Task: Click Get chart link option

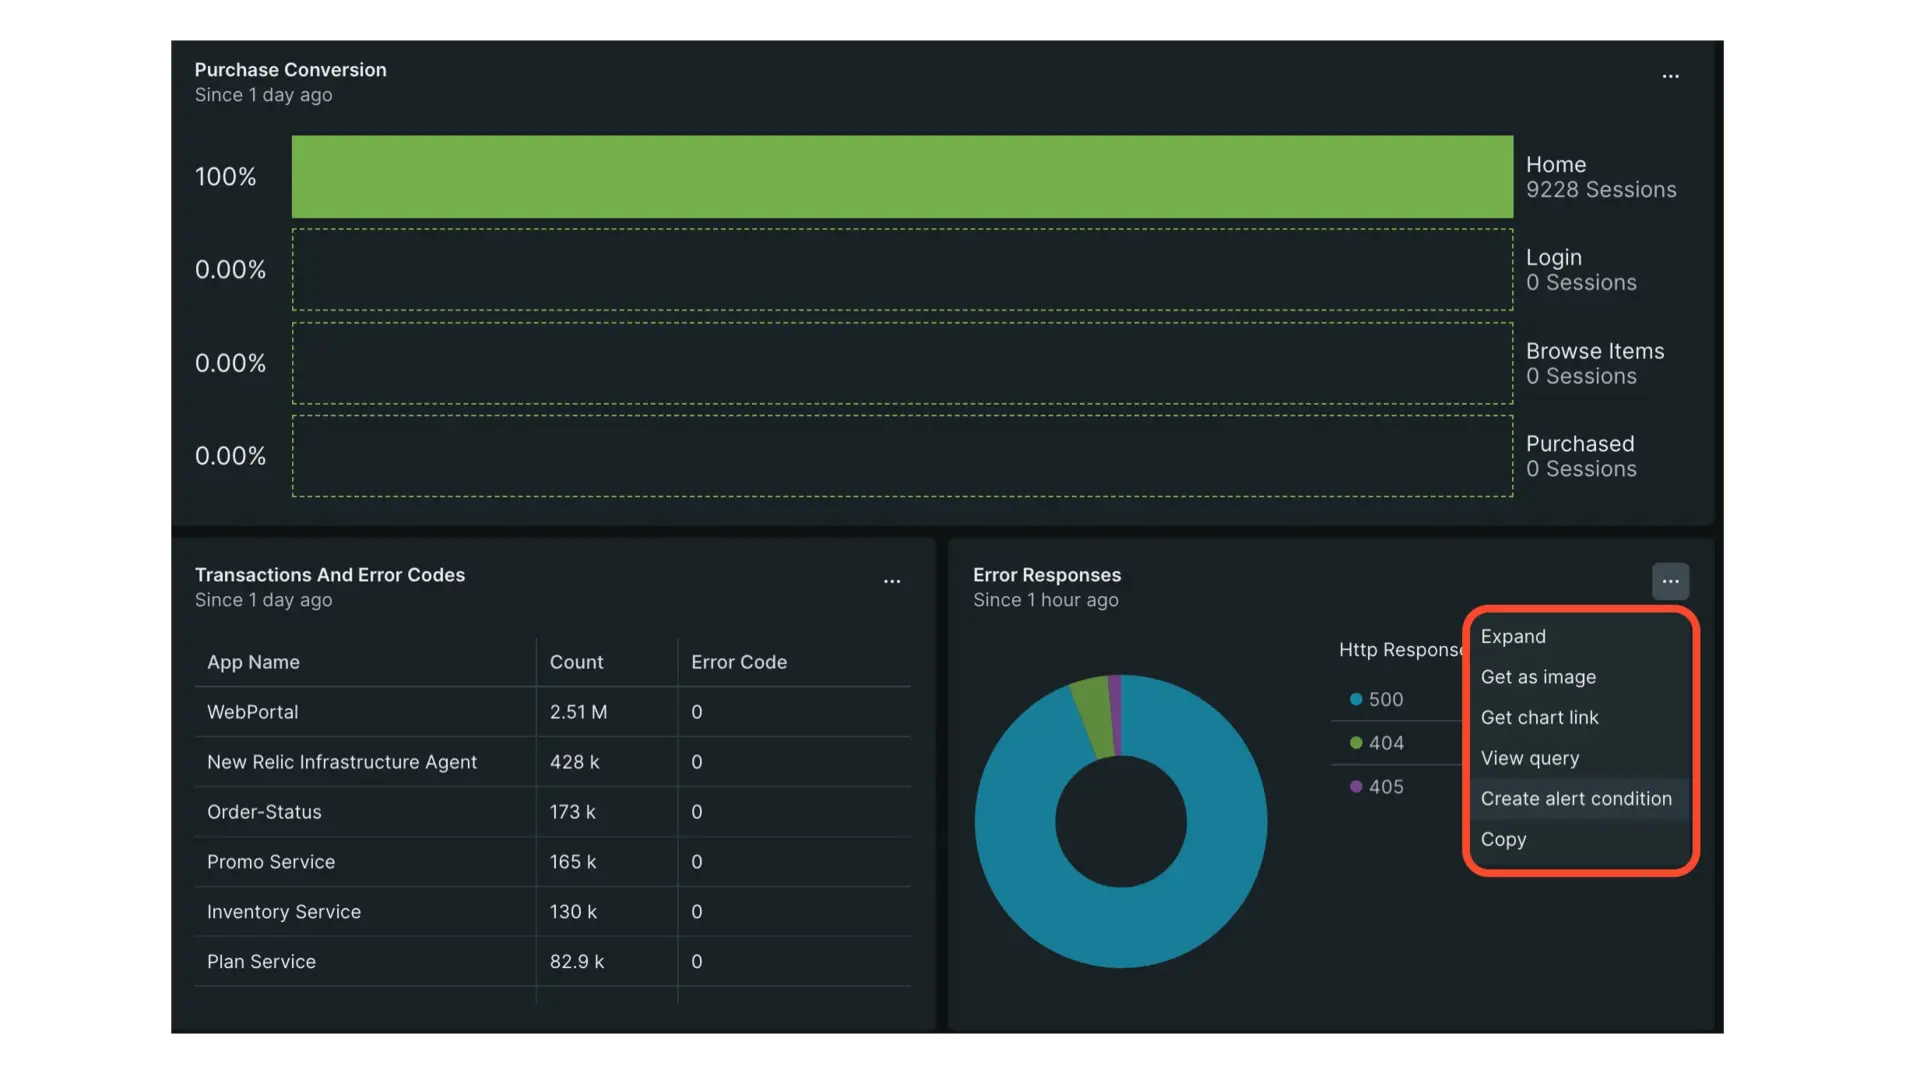Action: pos(1540,717)
